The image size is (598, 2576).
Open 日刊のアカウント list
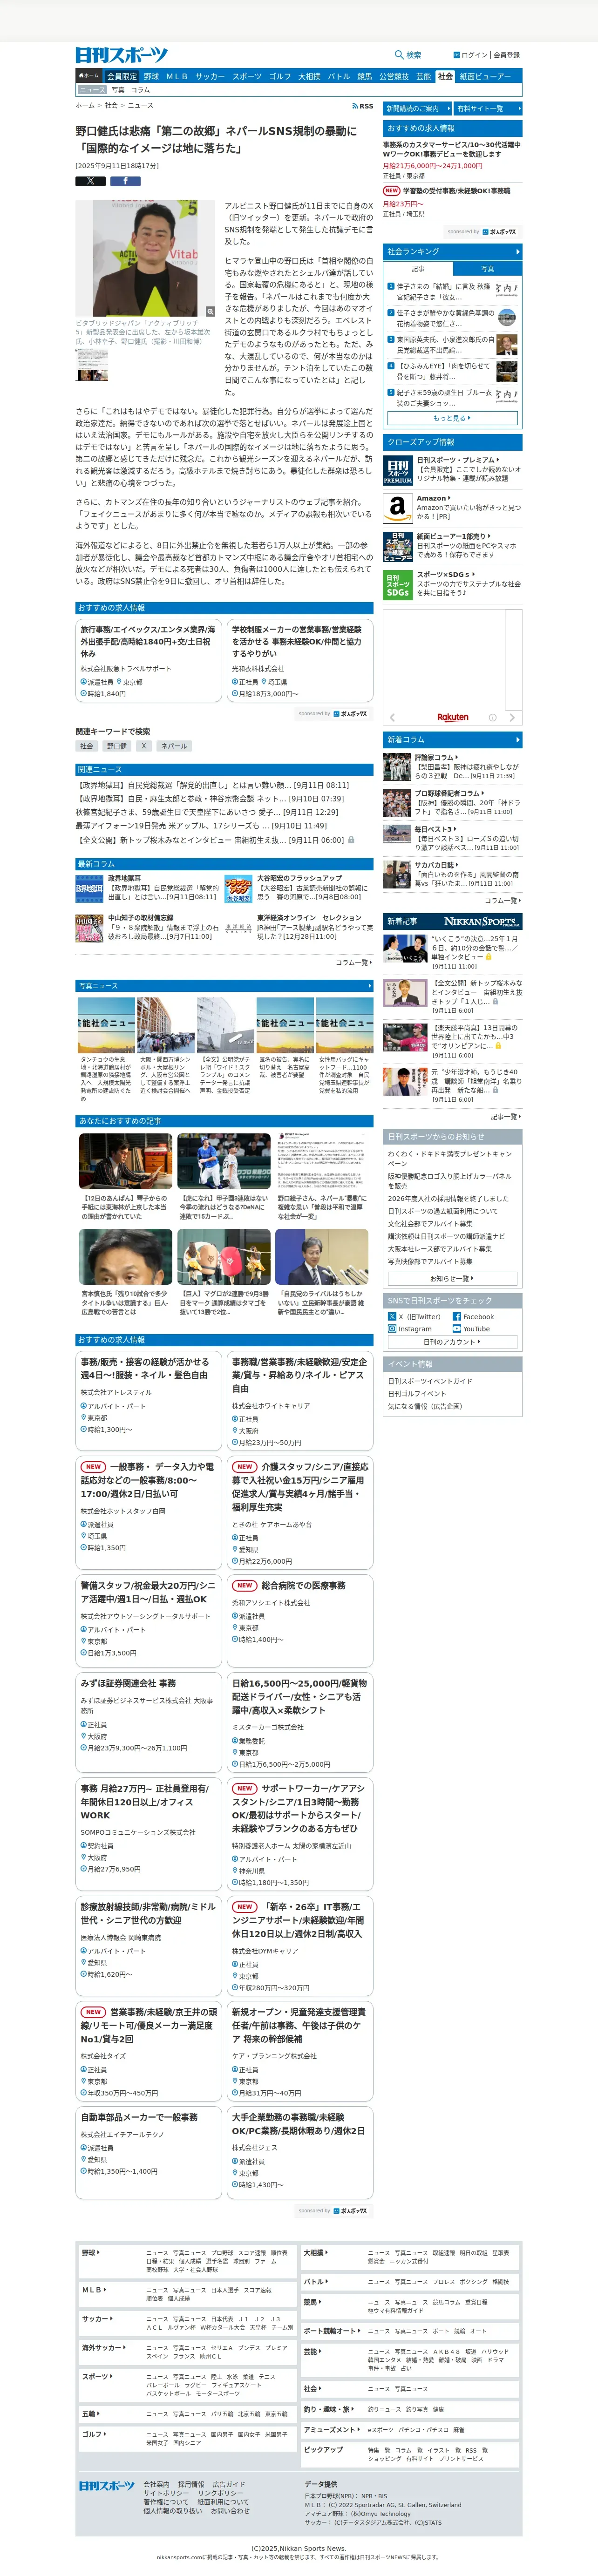[x=452, y=1342]
